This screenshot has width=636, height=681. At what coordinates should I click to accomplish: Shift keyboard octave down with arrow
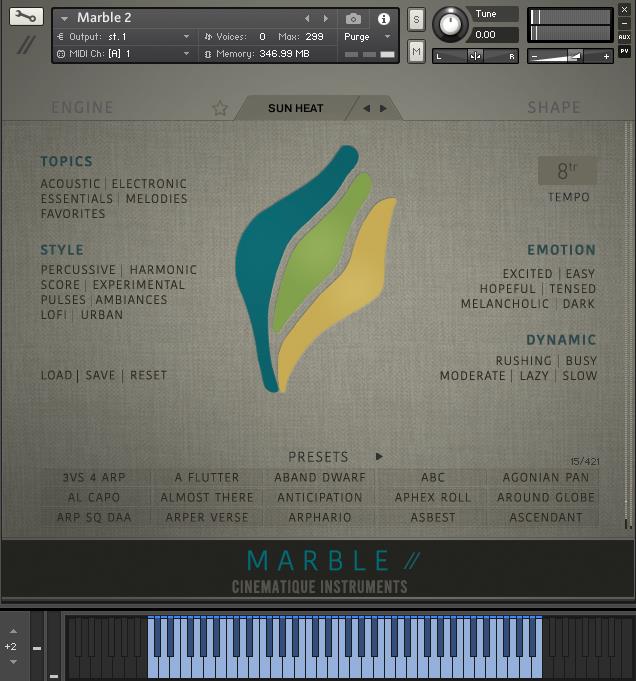(x=13, y=662)
